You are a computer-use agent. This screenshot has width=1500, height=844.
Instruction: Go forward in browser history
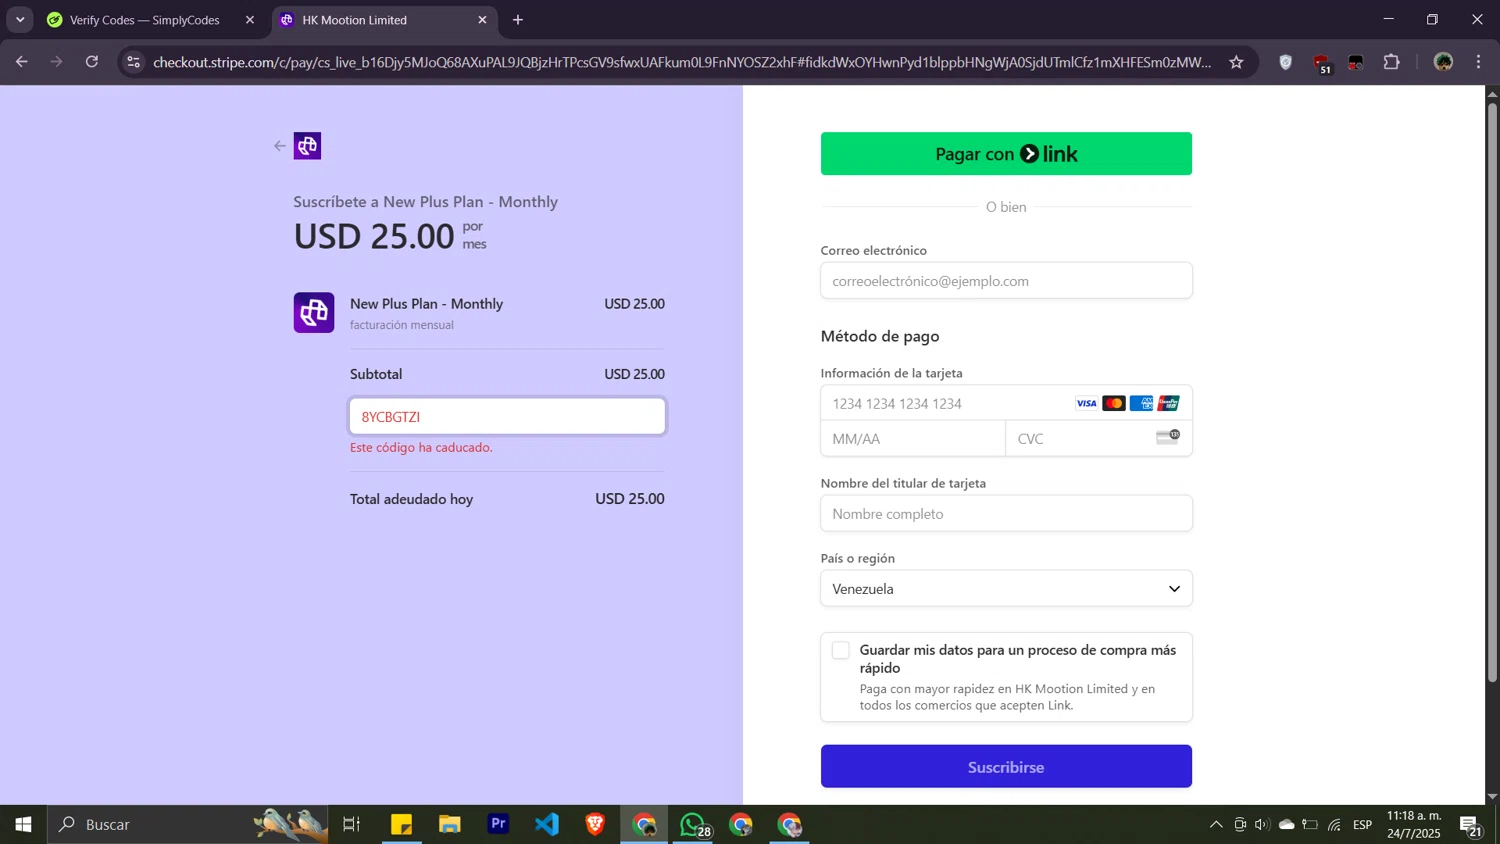tap(57, 62)
